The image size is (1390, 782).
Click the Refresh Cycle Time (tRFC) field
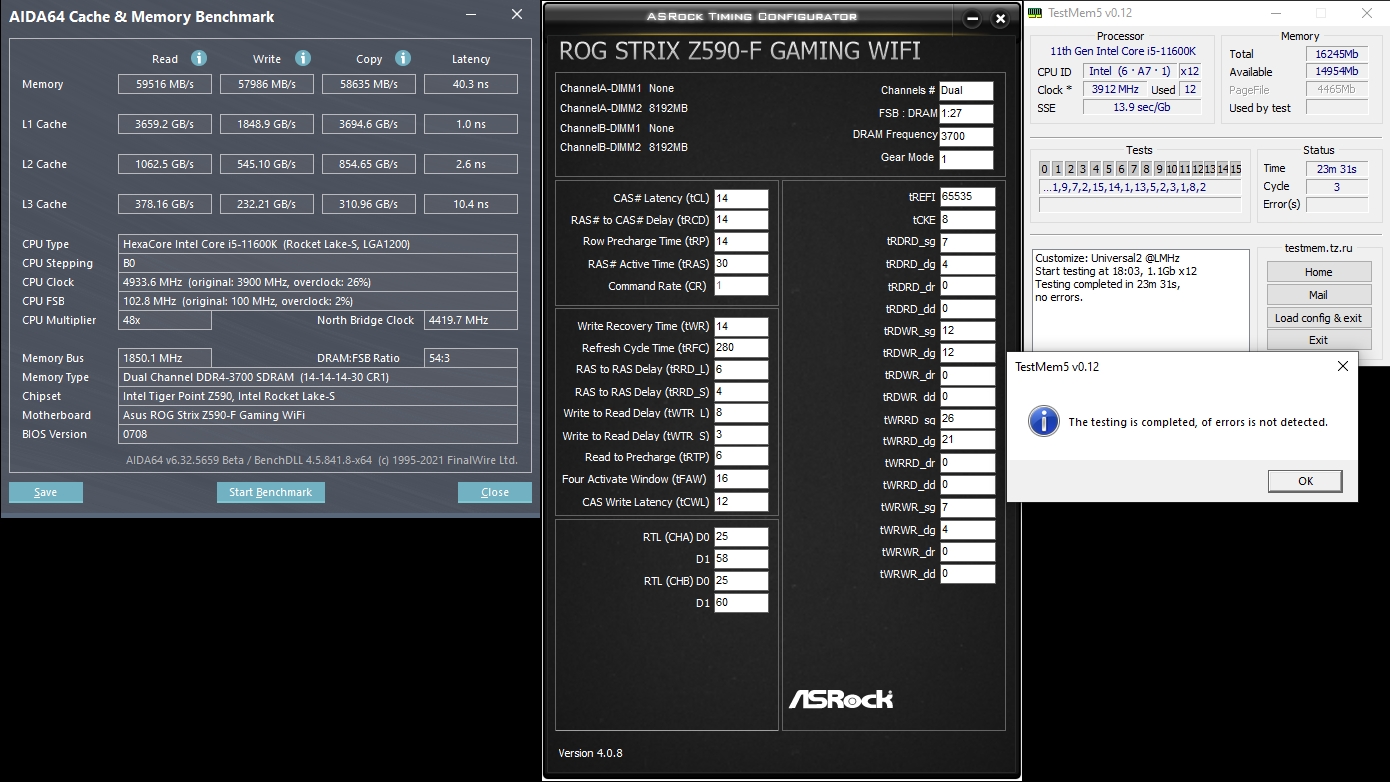(x=741, y=348)
